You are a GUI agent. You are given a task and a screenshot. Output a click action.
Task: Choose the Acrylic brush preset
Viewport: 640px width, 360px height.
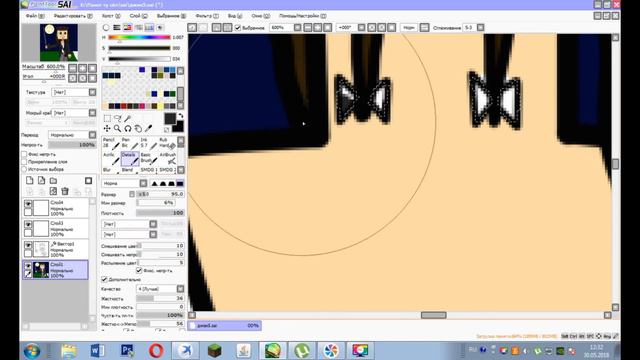(x=111, y=158)
